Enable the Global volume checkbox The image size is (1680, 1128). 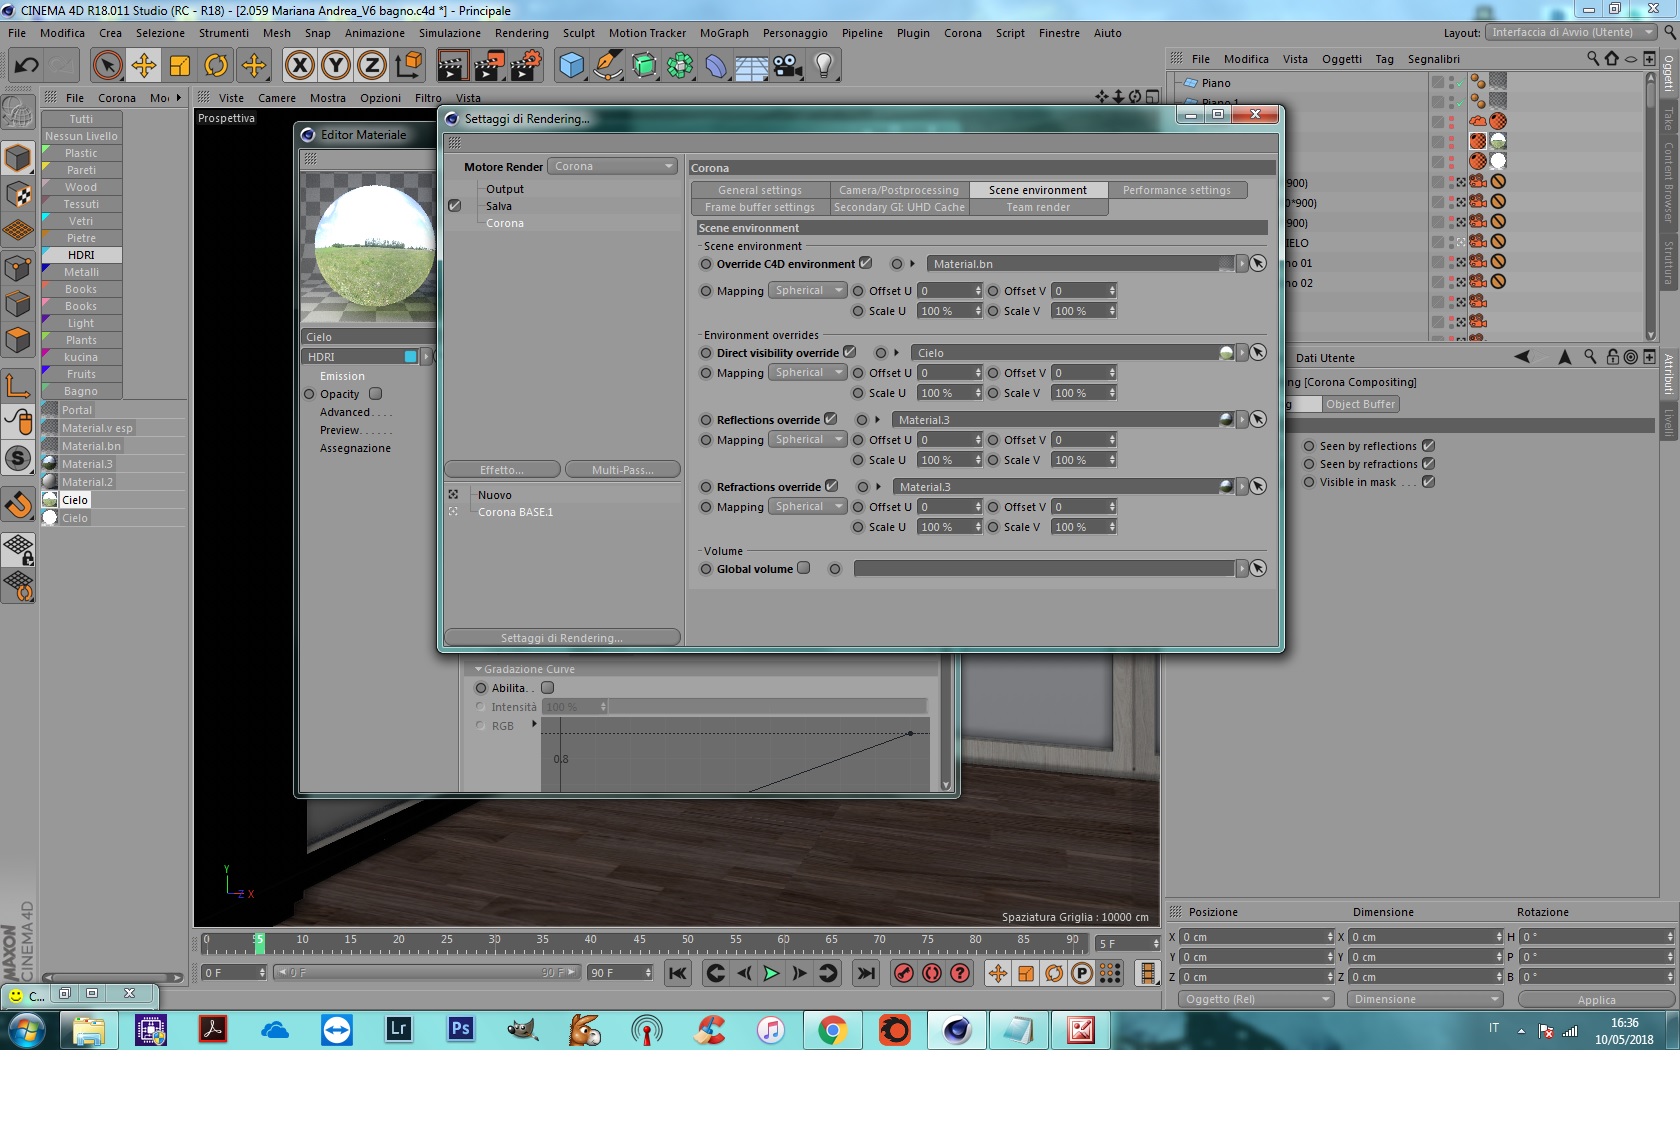click(804, 568)
